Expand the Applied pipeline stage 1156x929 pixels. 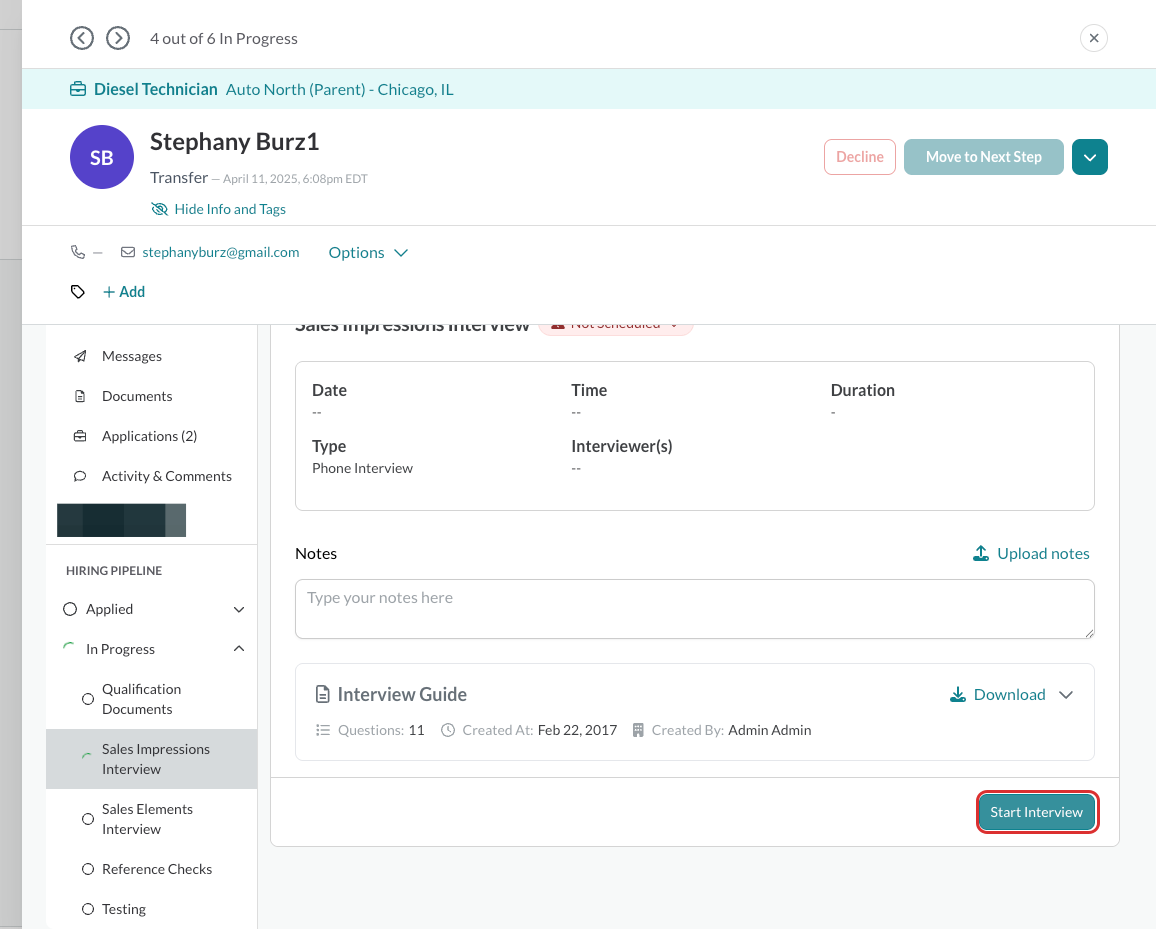pos(239,610)
